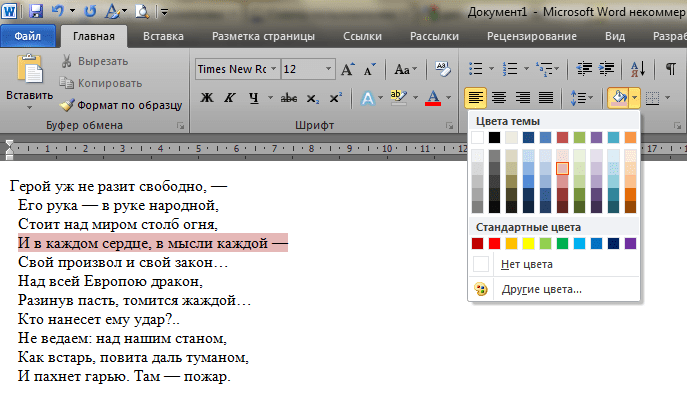Pick the purple standard color swatch
This screenshot has height=404, width=687.
coord(630,243)
